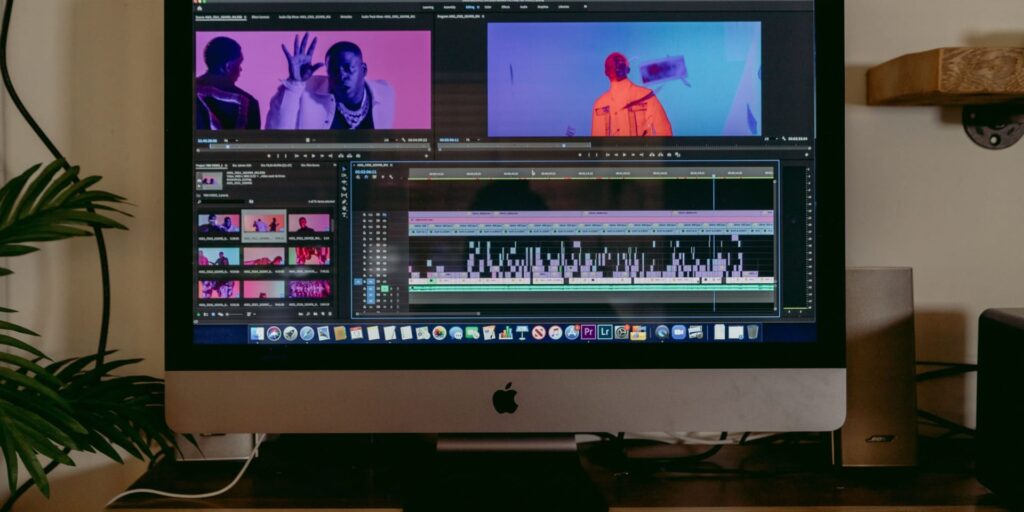Screen dimensions: 1024x512
Task: Select the Razor tool
Action: pyautogui.click(x=344, y=189)
